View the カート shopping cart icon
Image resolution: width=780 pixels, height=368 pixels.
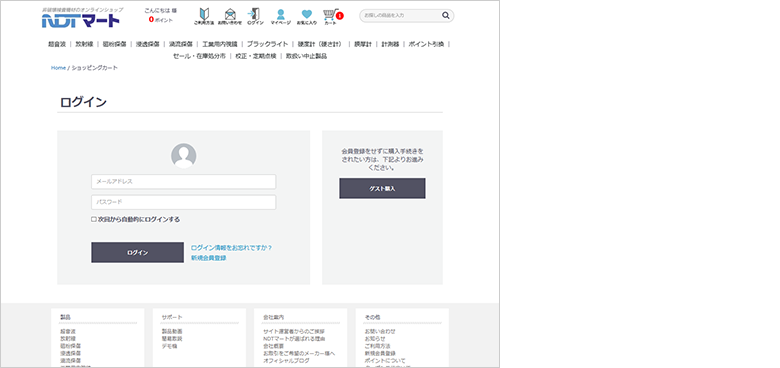point(331,16)
